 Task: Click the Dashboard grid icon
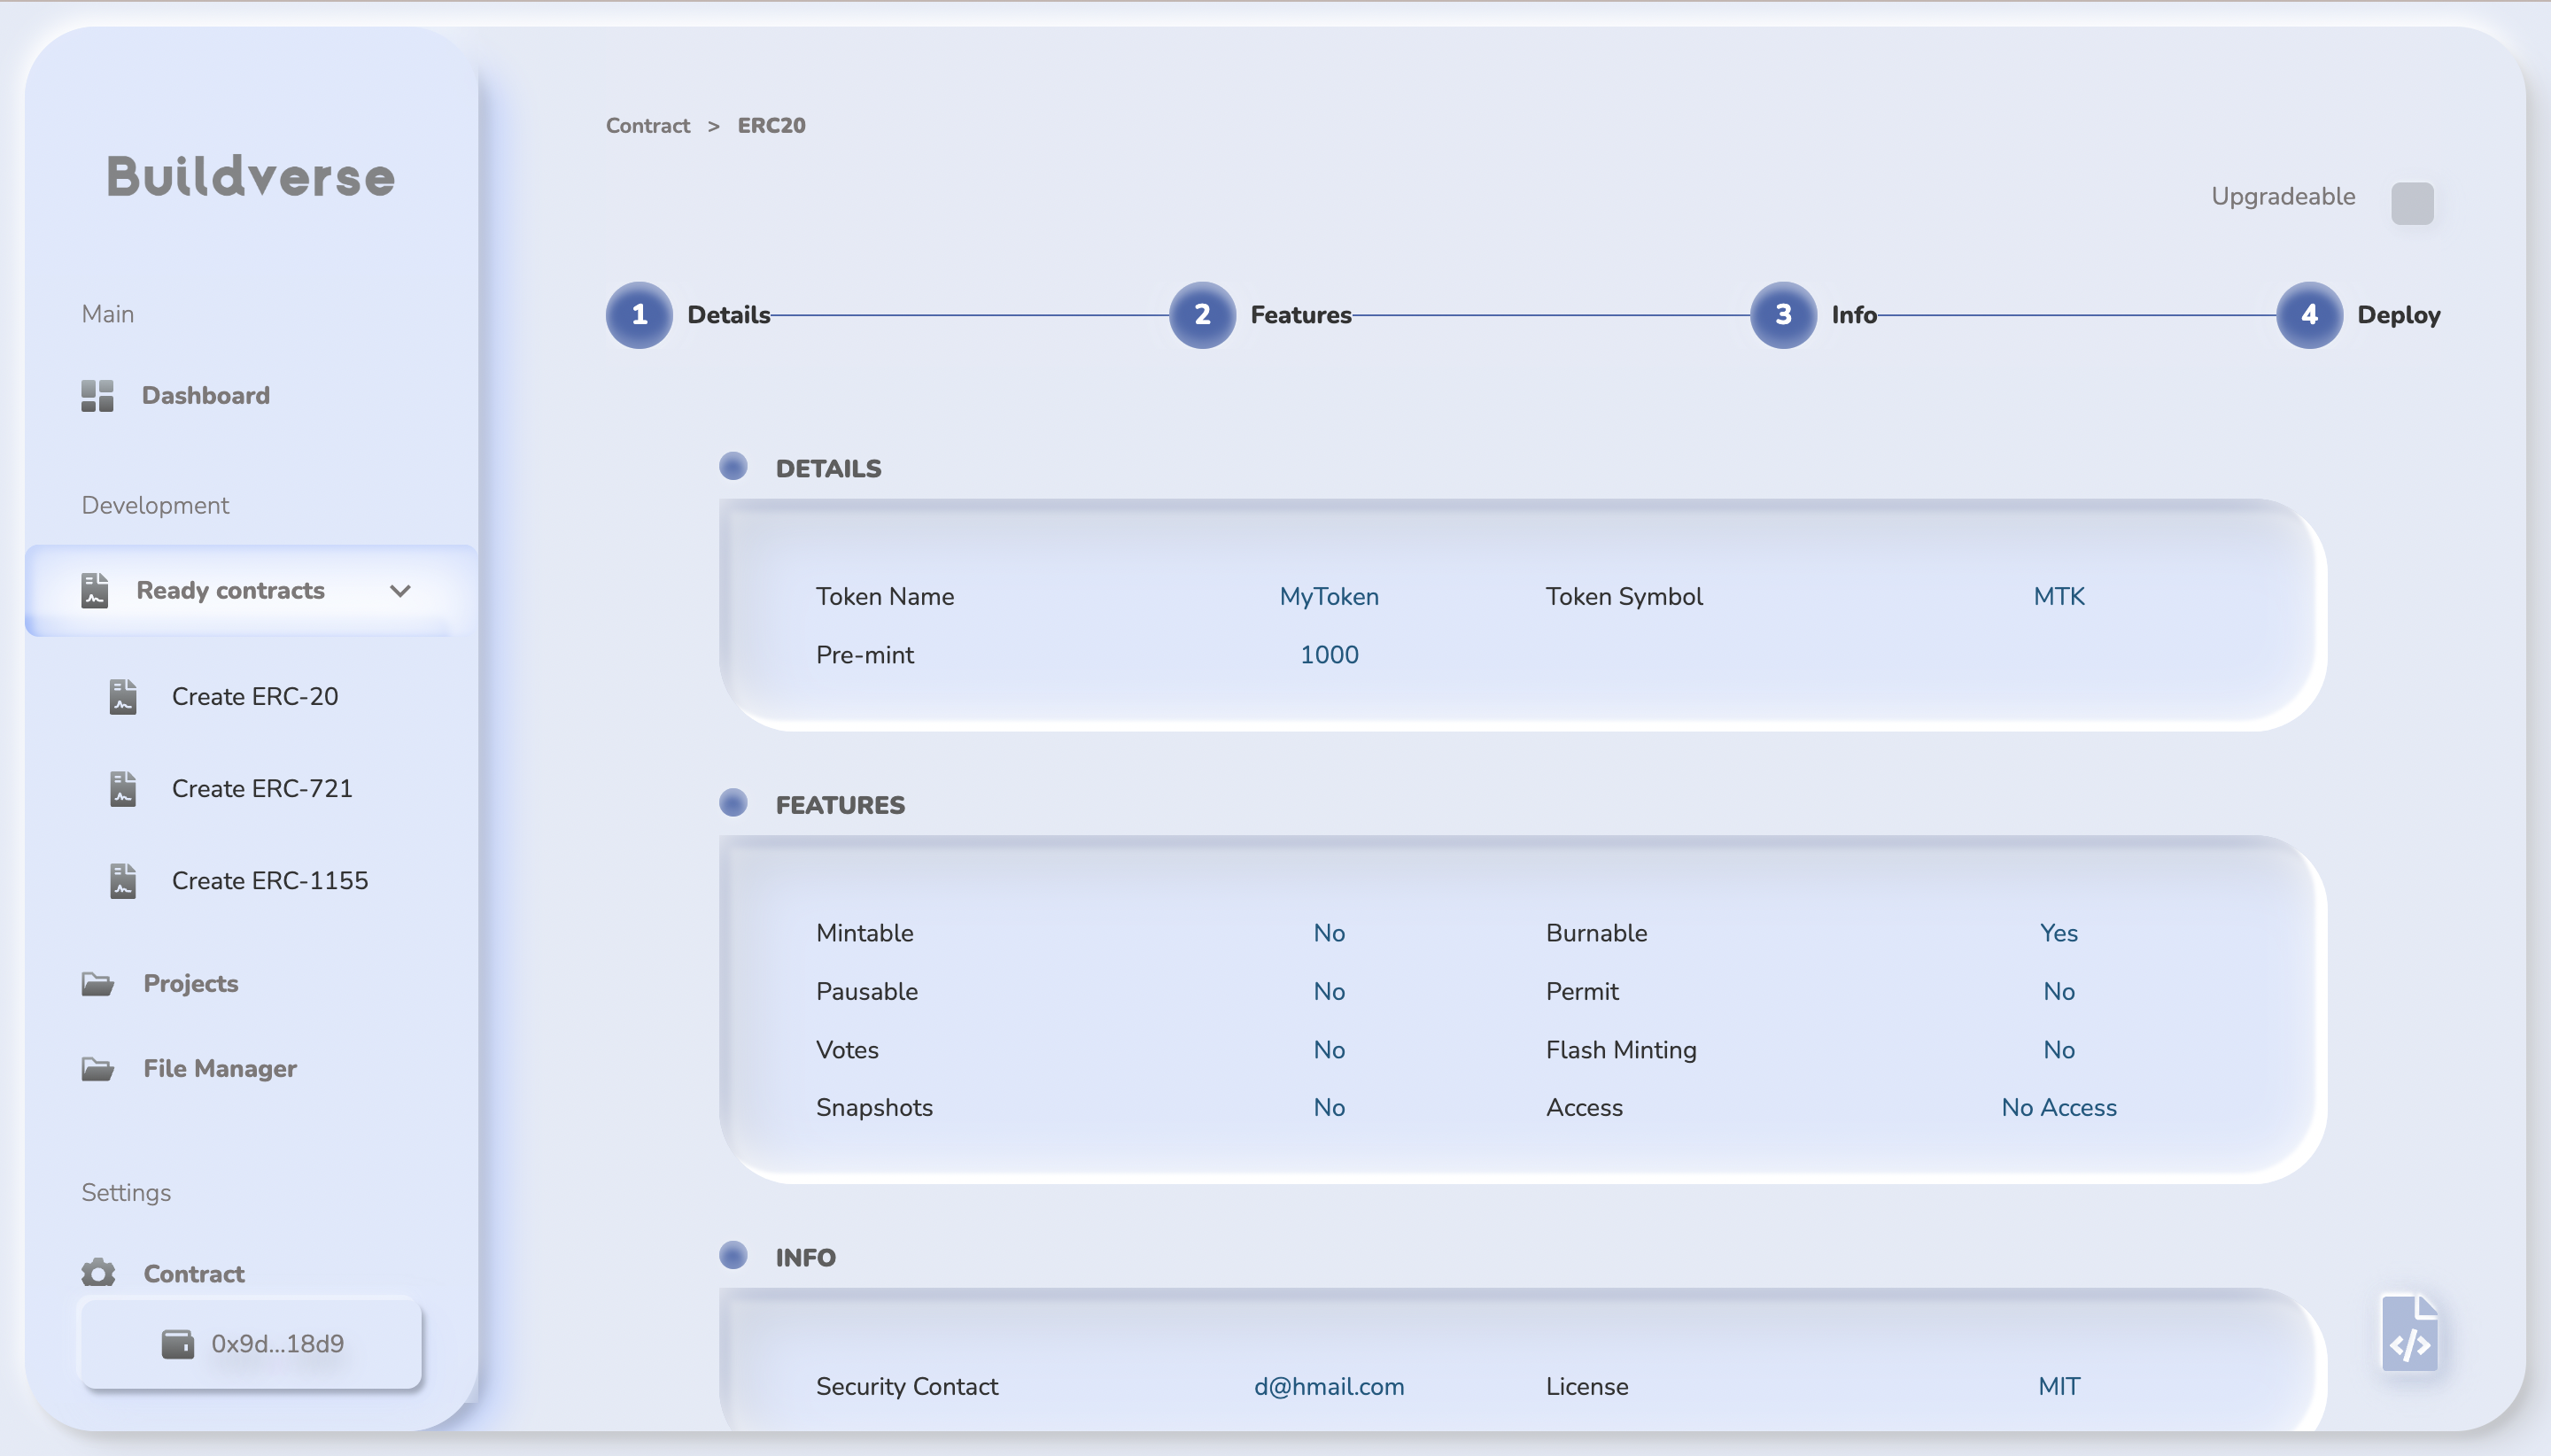(x=97, y=396)
